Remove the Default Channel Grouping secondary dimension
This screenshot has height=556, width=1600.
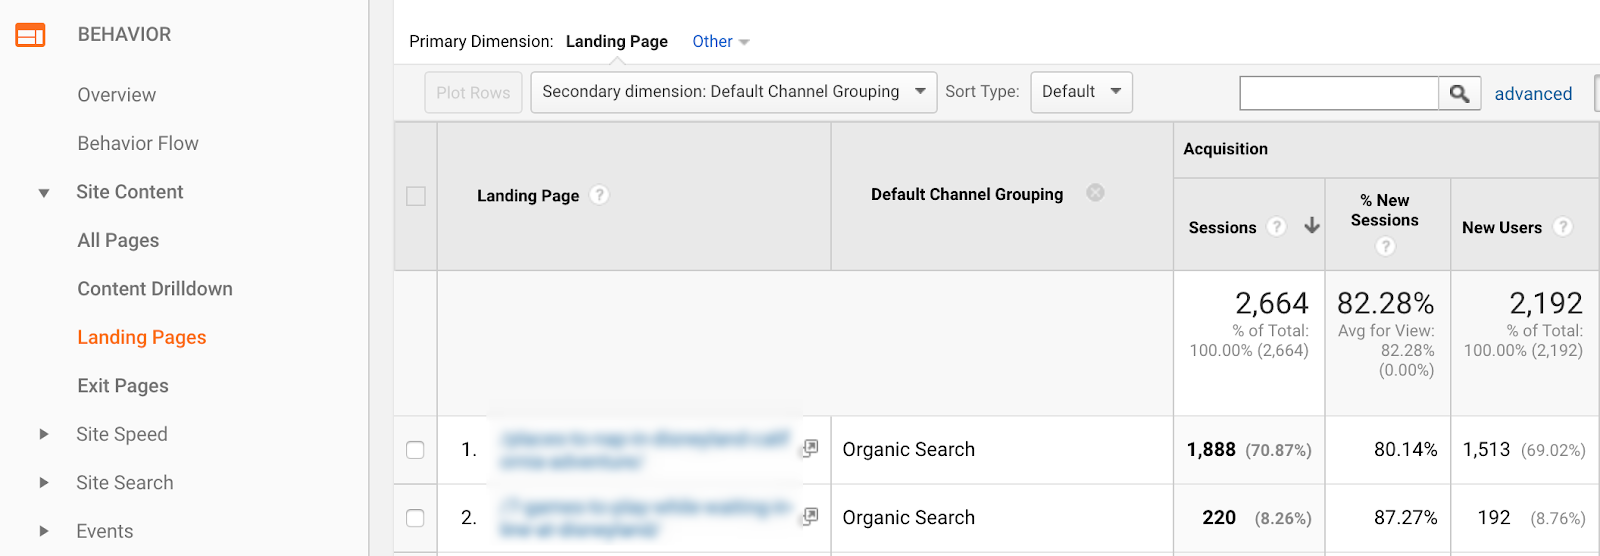pos(1095,193)
